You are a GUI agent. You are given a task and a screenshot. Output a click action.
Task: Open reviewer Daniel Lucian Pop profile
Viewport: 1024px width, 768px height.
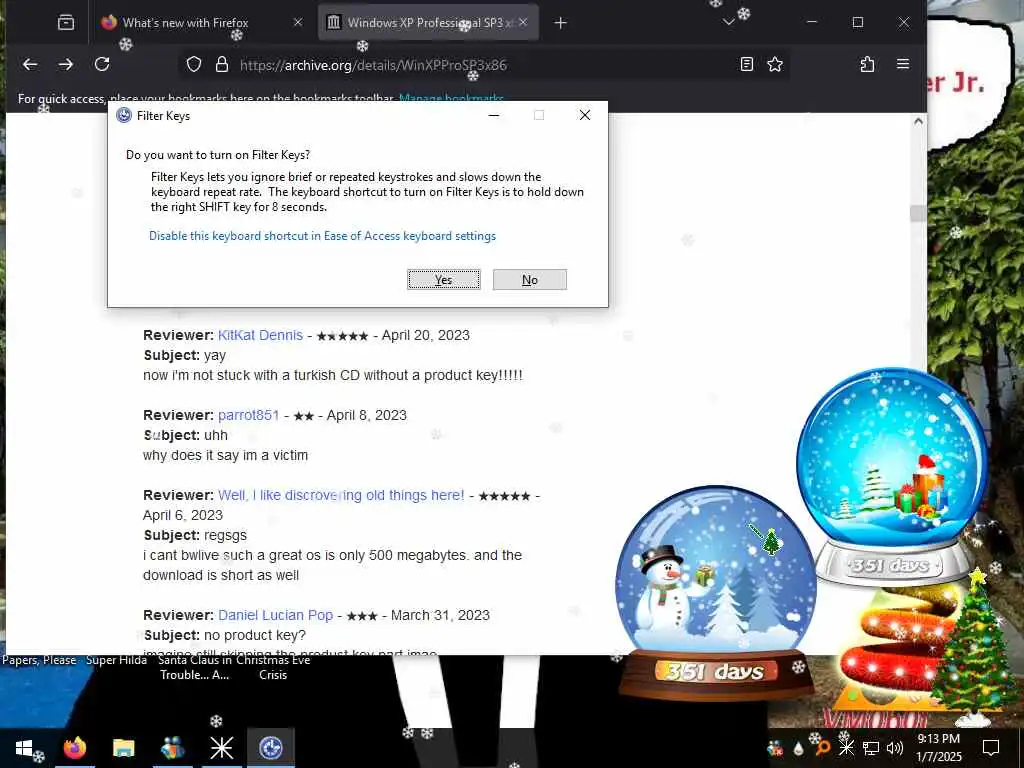point(276,615)
